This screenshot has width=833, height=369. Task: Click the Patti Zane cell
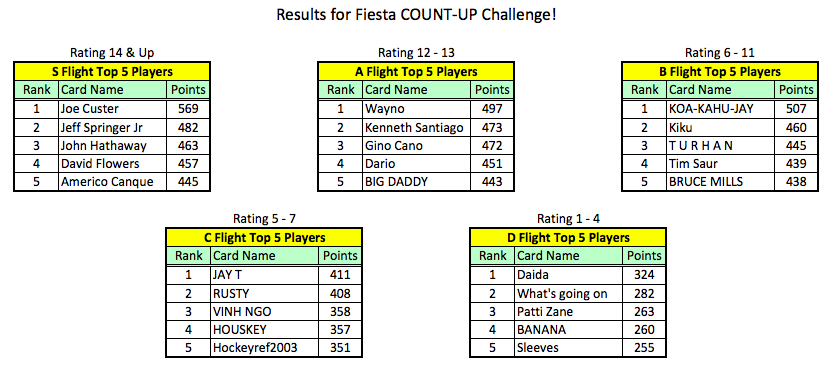click(568, 312)
